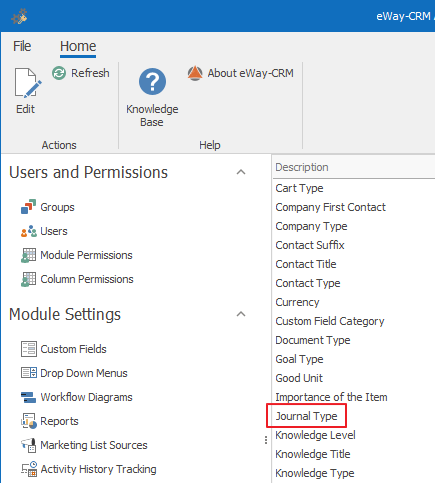This screenshot has width=435, height=483.
Task: Select the Journal Type row
Action: point(353,416)
